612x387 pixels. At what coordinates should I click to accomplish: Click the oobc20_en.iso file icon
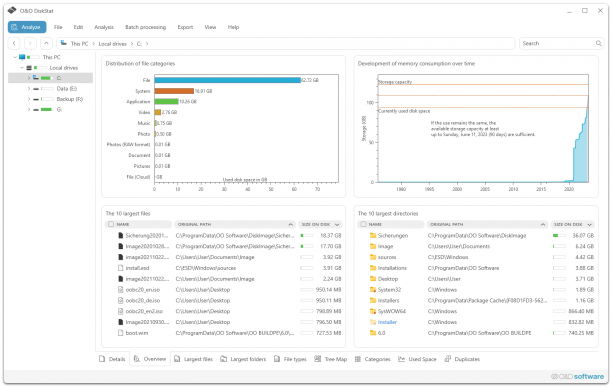[x=121, y=290]
